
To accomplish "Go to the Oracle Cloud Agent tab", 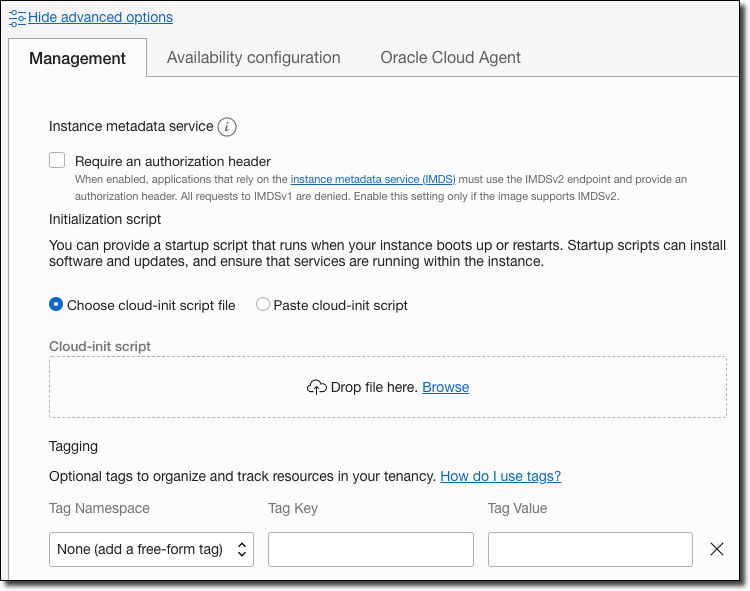I will click(450, 58).
